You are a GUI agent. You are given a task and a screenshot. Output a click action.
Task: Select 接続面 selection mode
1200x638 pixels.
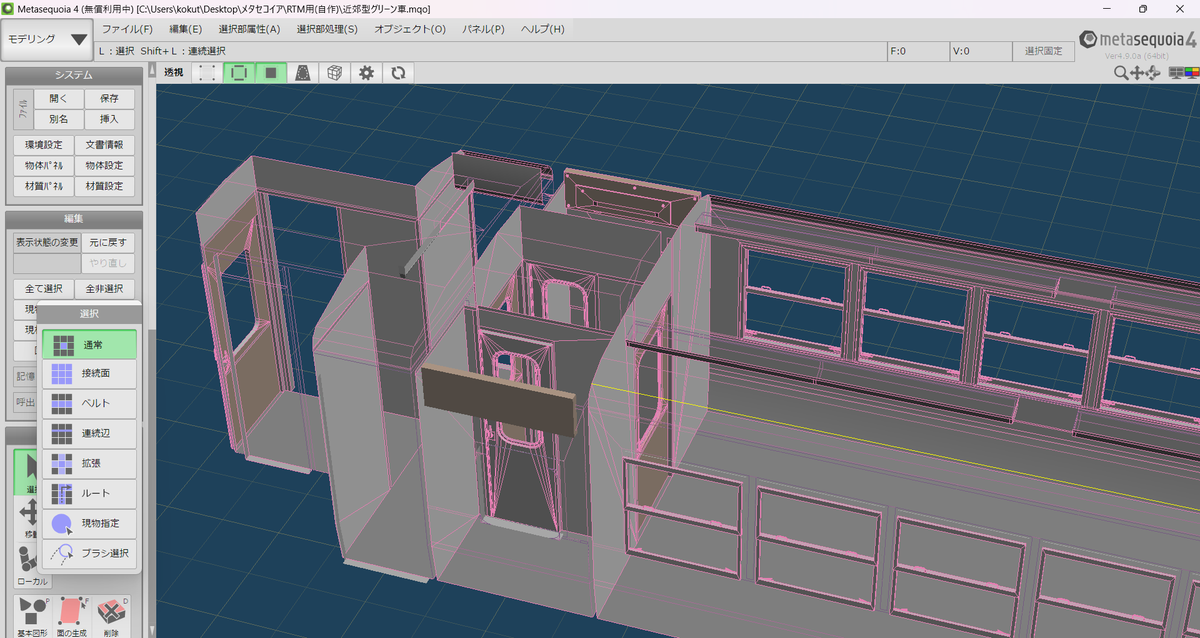click(x=89, y=374)
